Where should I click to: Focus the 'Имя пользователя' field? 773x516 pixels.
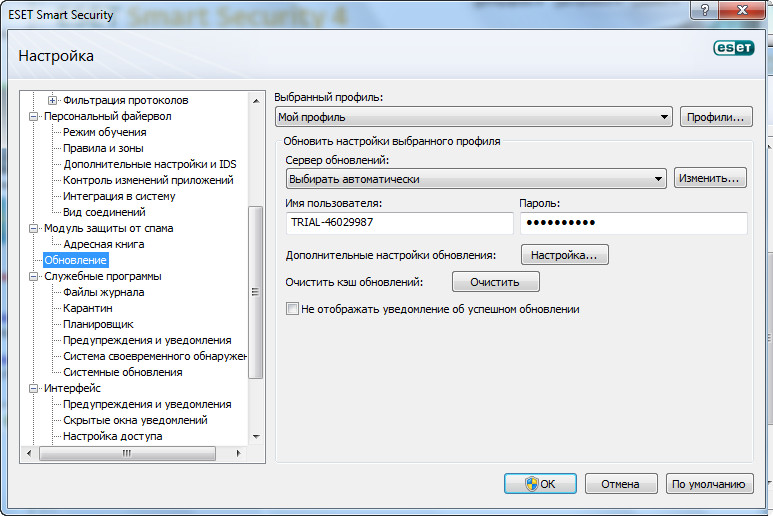(399, 223)
